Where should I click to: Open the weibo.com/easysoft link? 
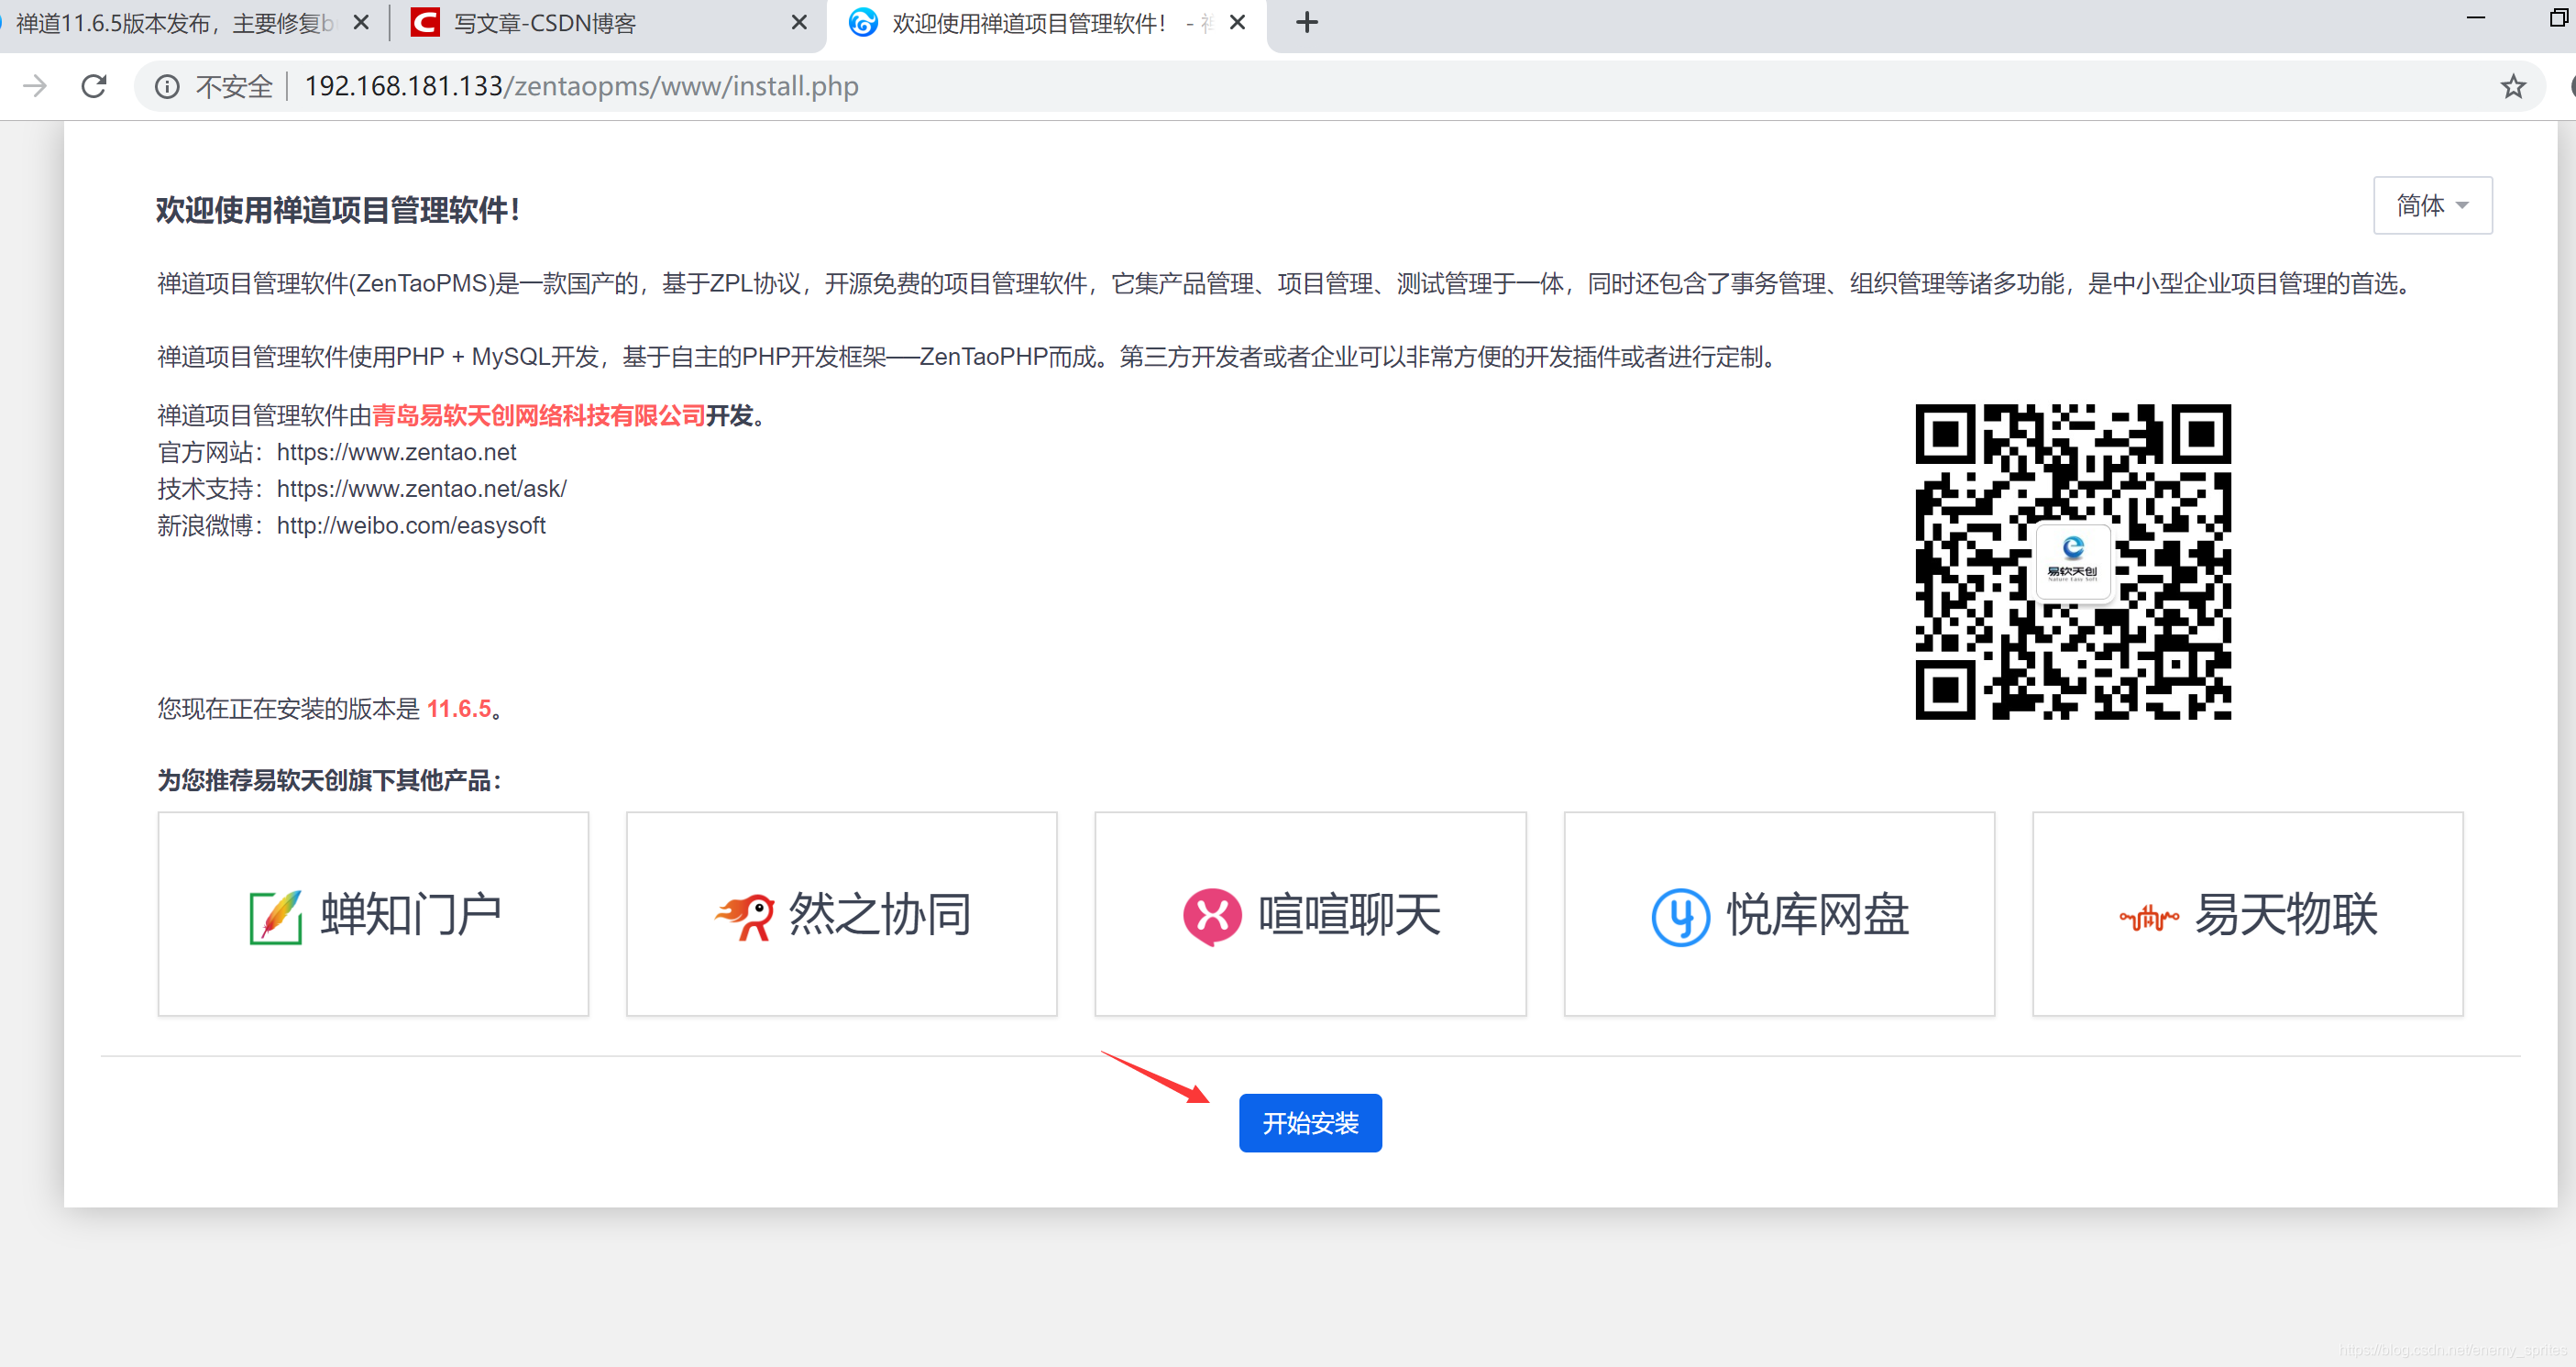click(x=411, y=525)
